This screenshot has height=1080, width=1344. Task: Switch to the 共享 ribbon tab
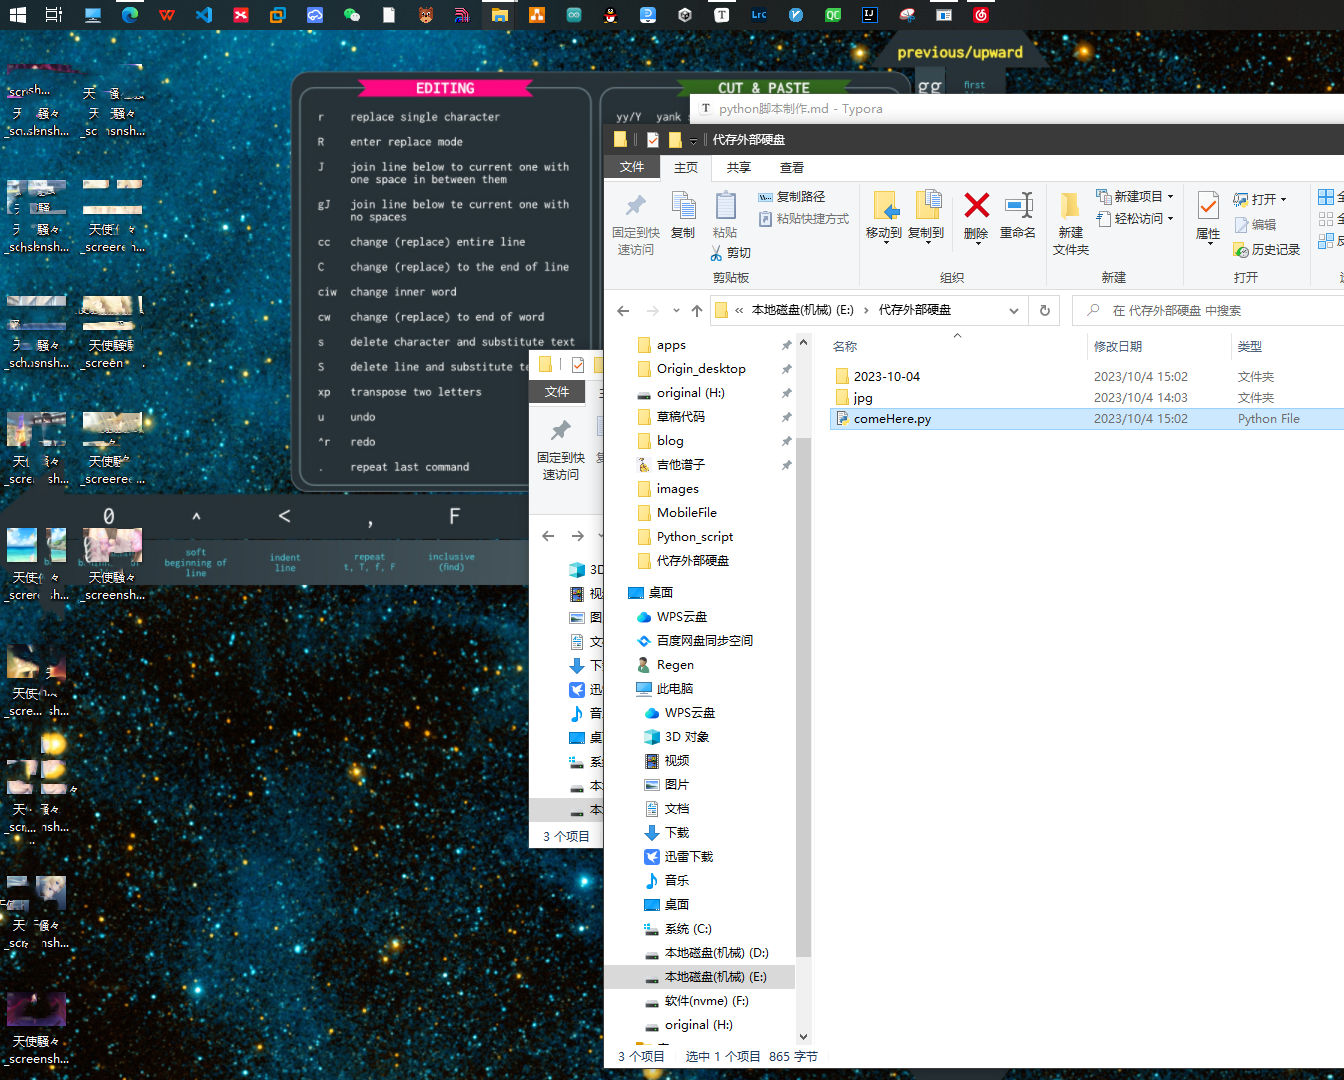click(739, 167)
